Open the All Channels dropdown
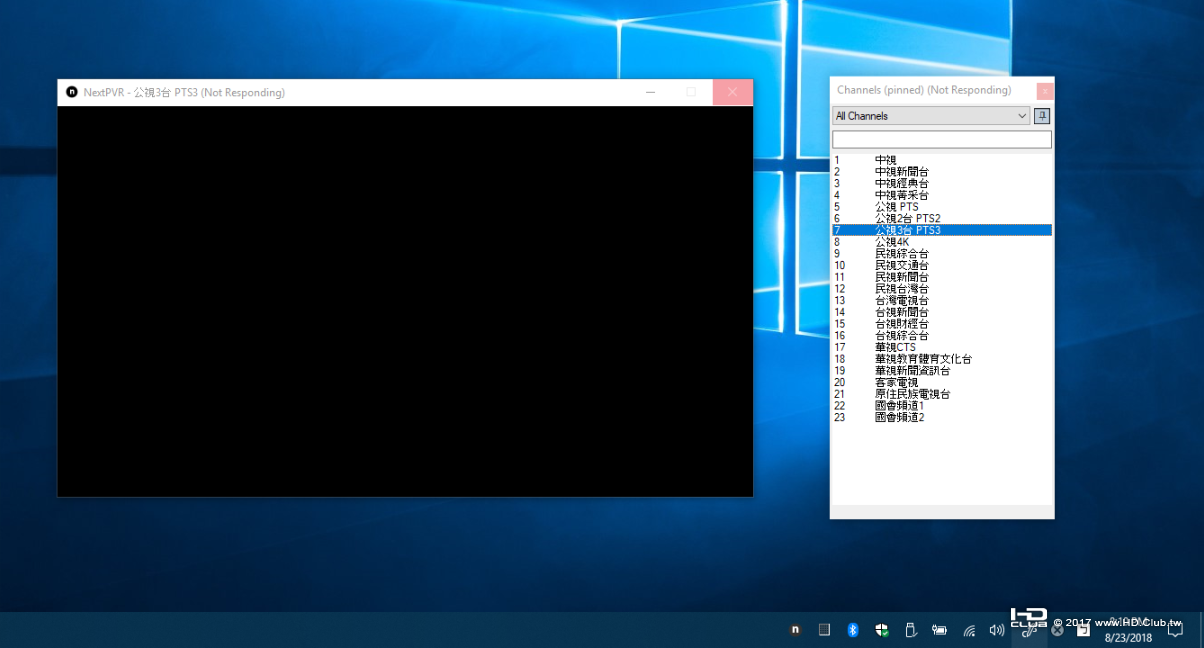The image size is (1204, 648). pyautogui.click(x=930, y=116)
